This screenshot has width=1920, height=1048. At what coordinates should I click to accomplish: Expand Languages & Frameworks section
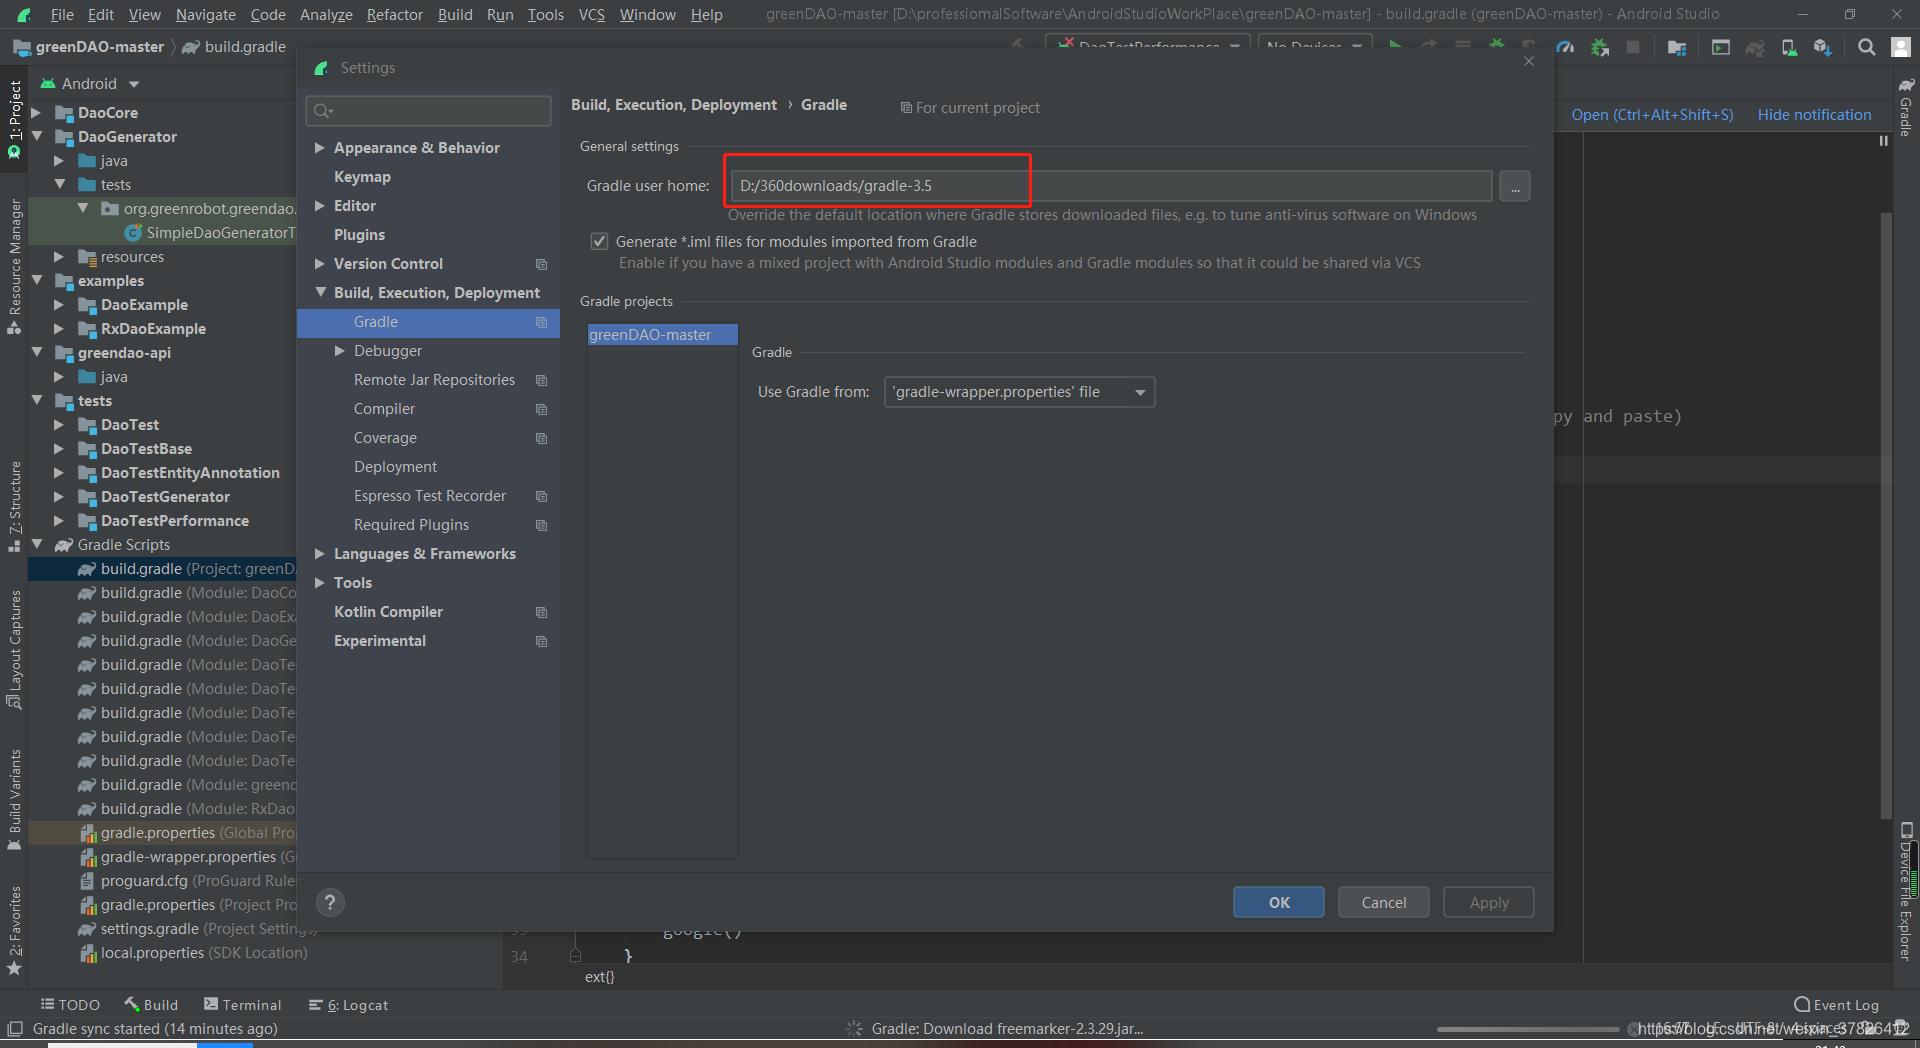click(320, 554)
